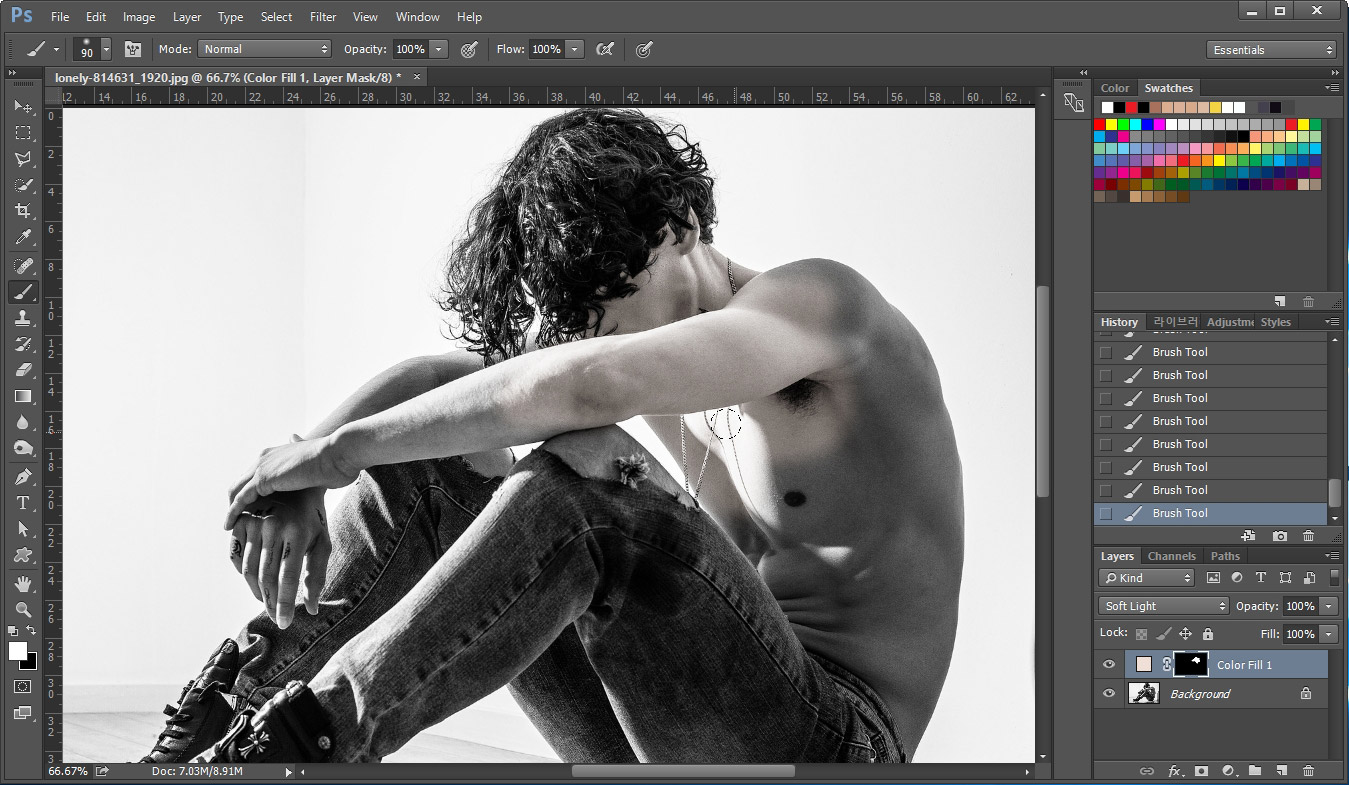
Task: Click the 66.67% zoom level field
Action: pos(68,771)
